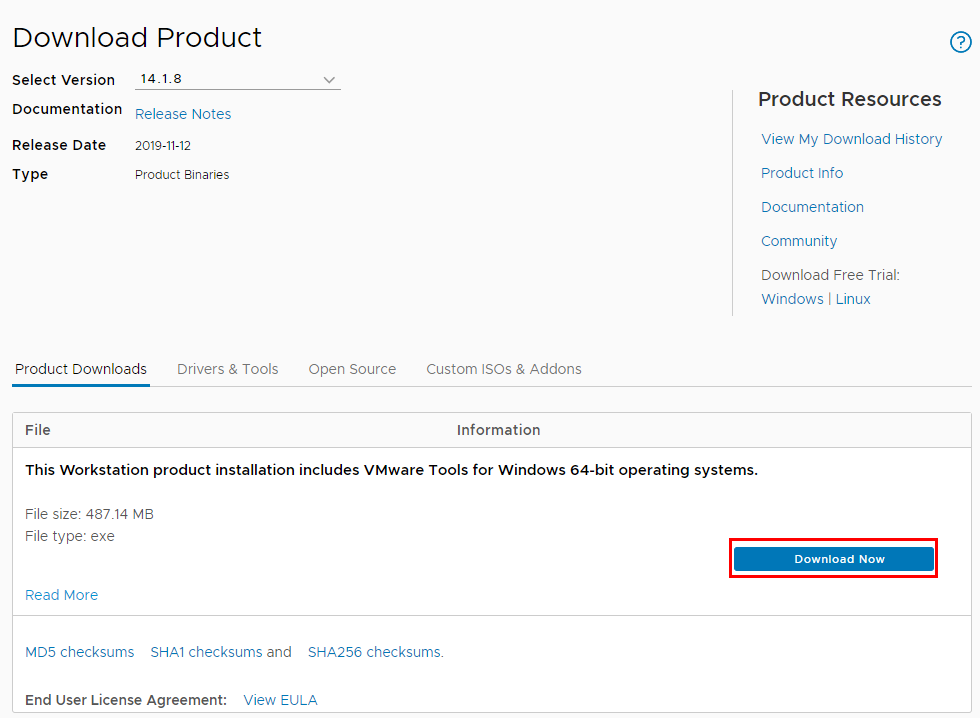The height and width of the screenshot is (718, 980).
Task: Open the Product Info link
Action: 802,173
